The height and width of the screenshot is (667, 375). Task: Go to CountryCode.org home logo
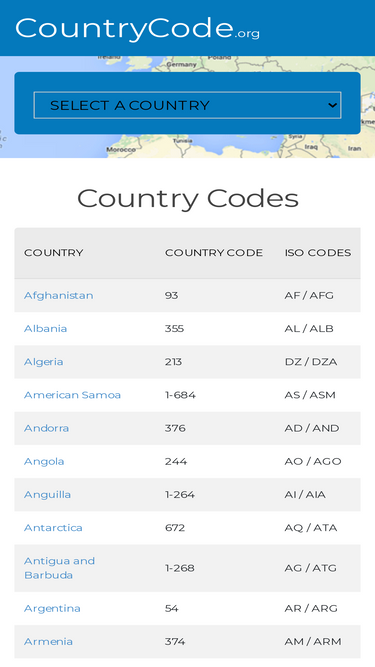coord(137,29)
